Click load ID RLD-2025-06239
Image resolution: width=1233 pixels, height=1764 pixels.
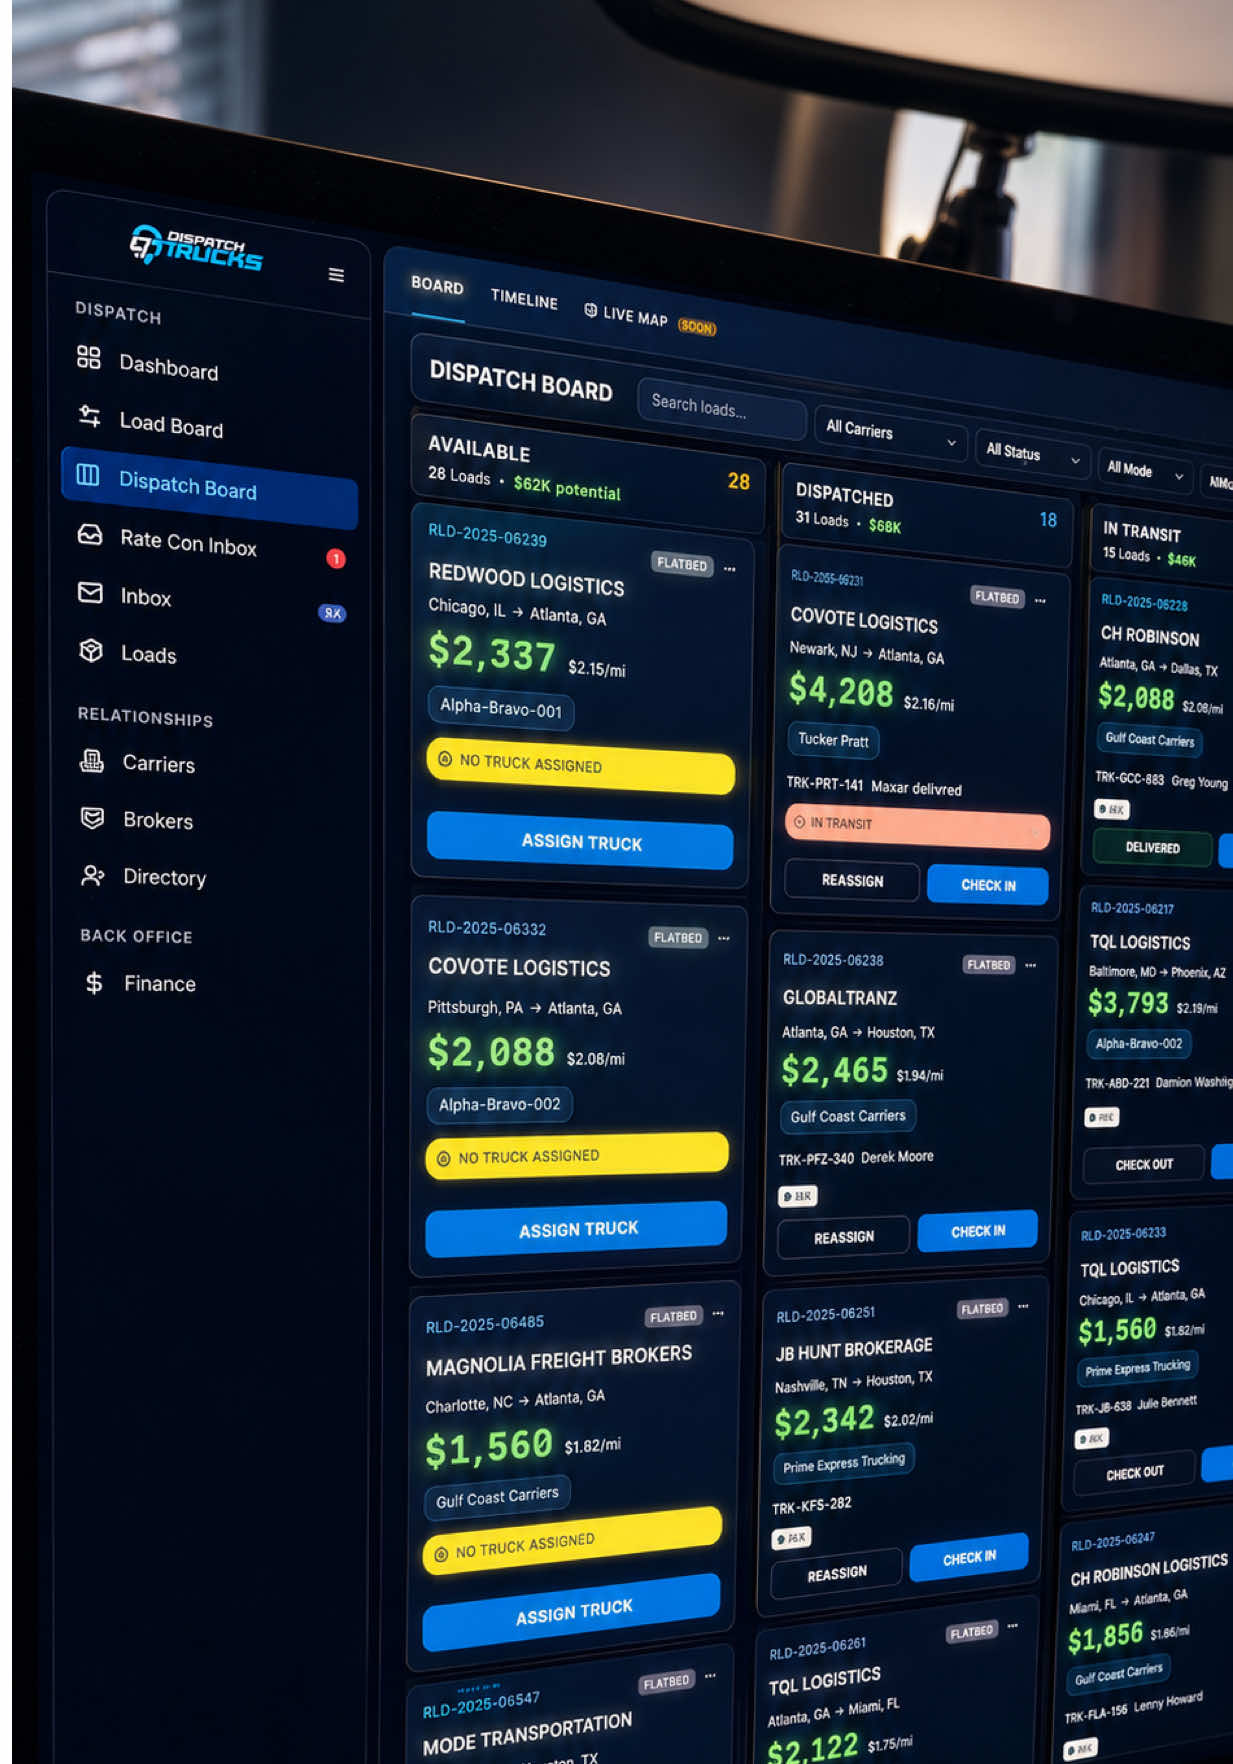coord(488,535)
